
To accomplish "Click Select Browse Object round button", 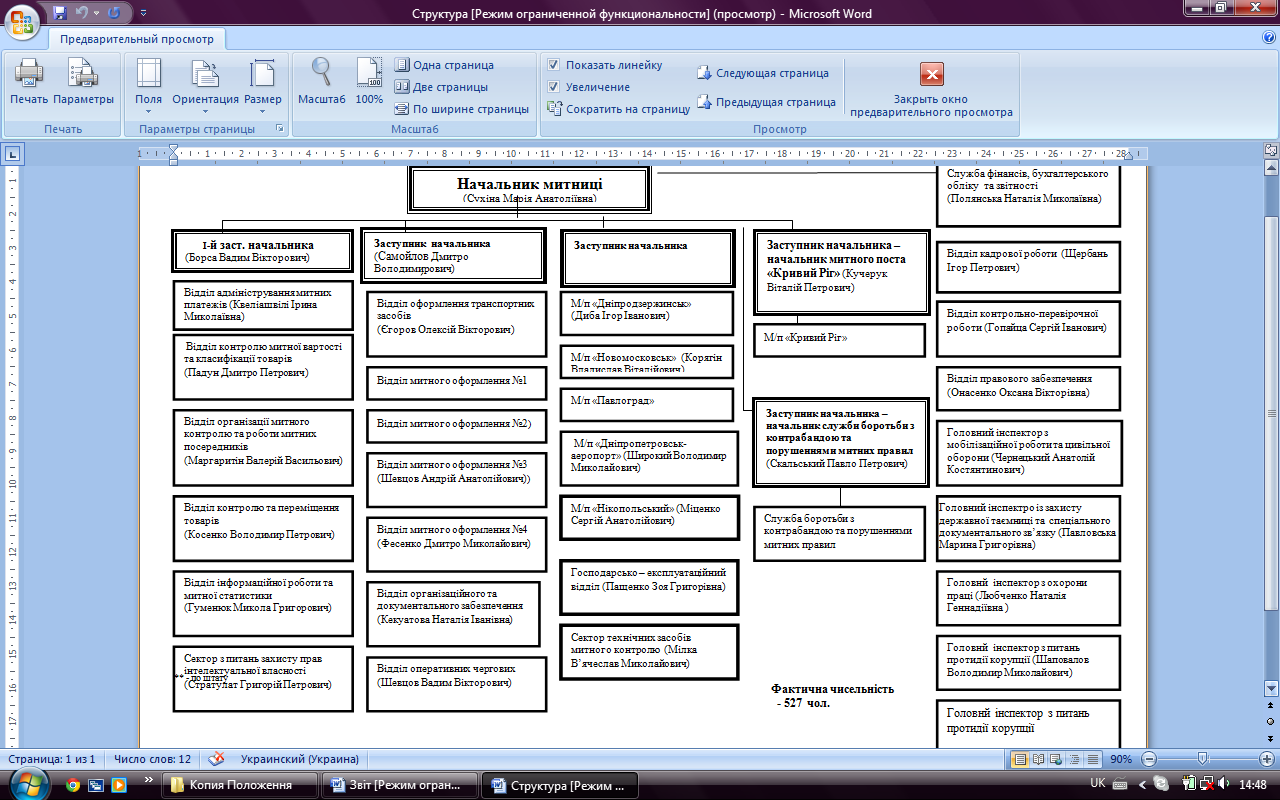I will [x=1271, y=721].
